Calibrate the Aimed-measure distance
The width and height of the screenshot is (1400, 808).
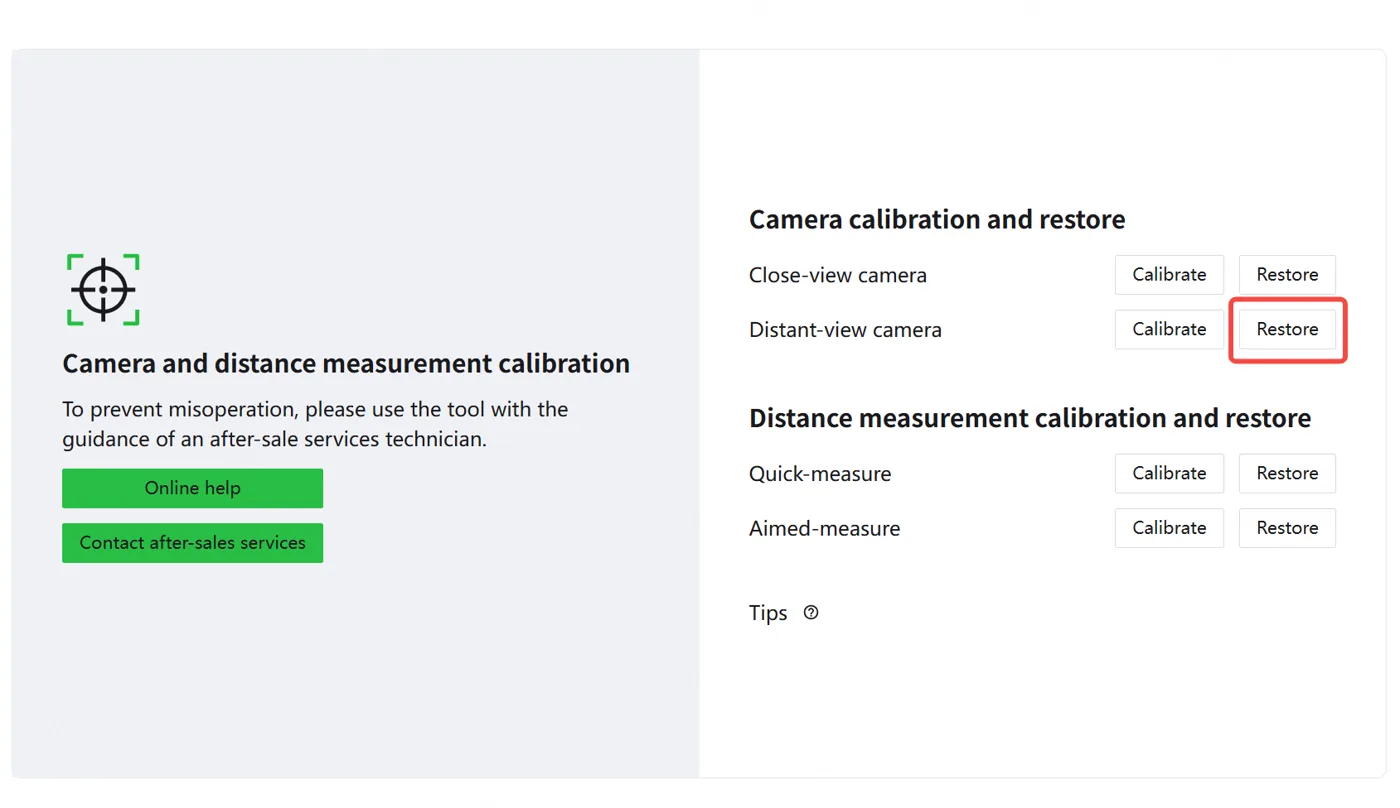(1169, 527)
